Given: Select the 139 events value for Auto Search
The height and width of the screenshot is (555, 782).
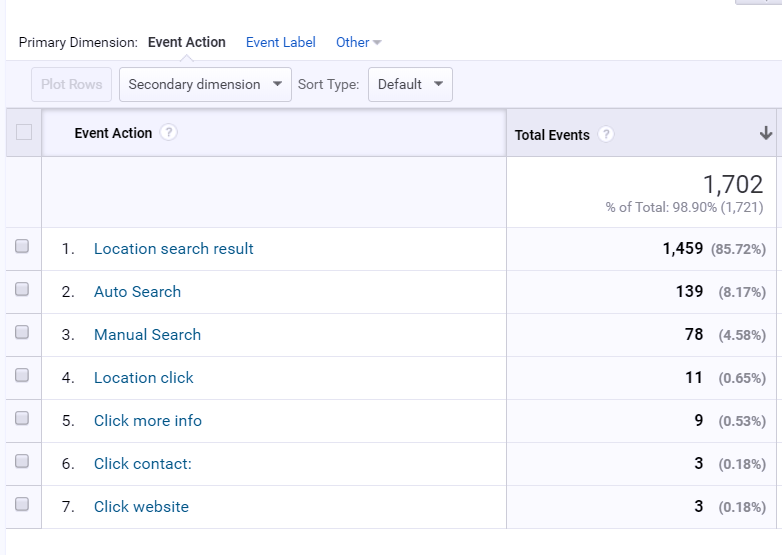Looking at the screenshot, I should coord(689,291).
